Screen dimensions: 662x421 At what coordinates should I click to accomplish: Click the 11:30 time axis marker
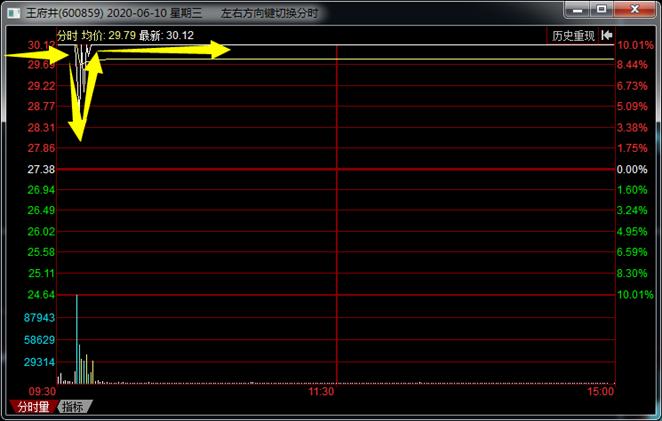(321, 393)
